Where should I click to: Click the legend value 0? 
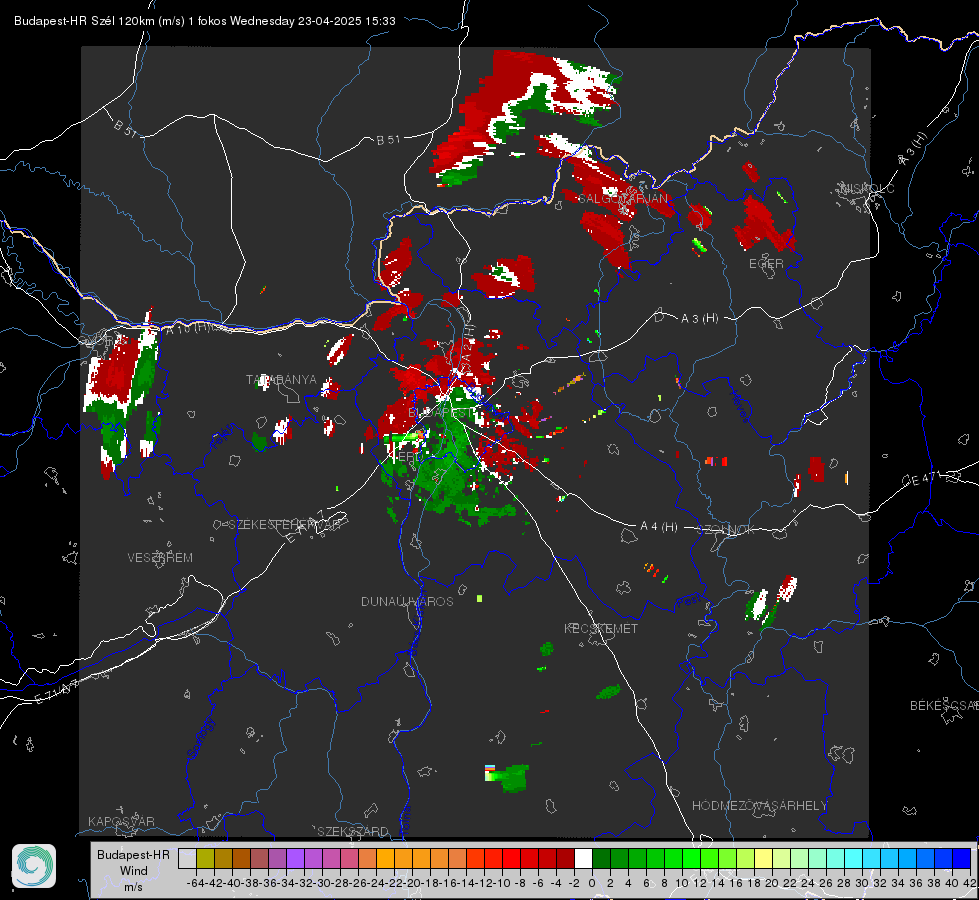(x=592, y=884)
